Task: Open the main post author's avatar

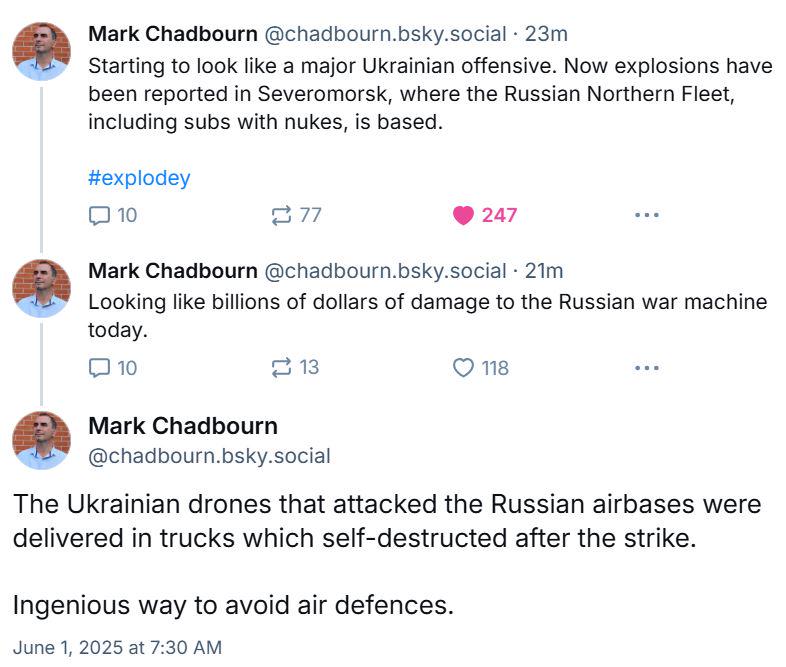Action: pos(42,440)
